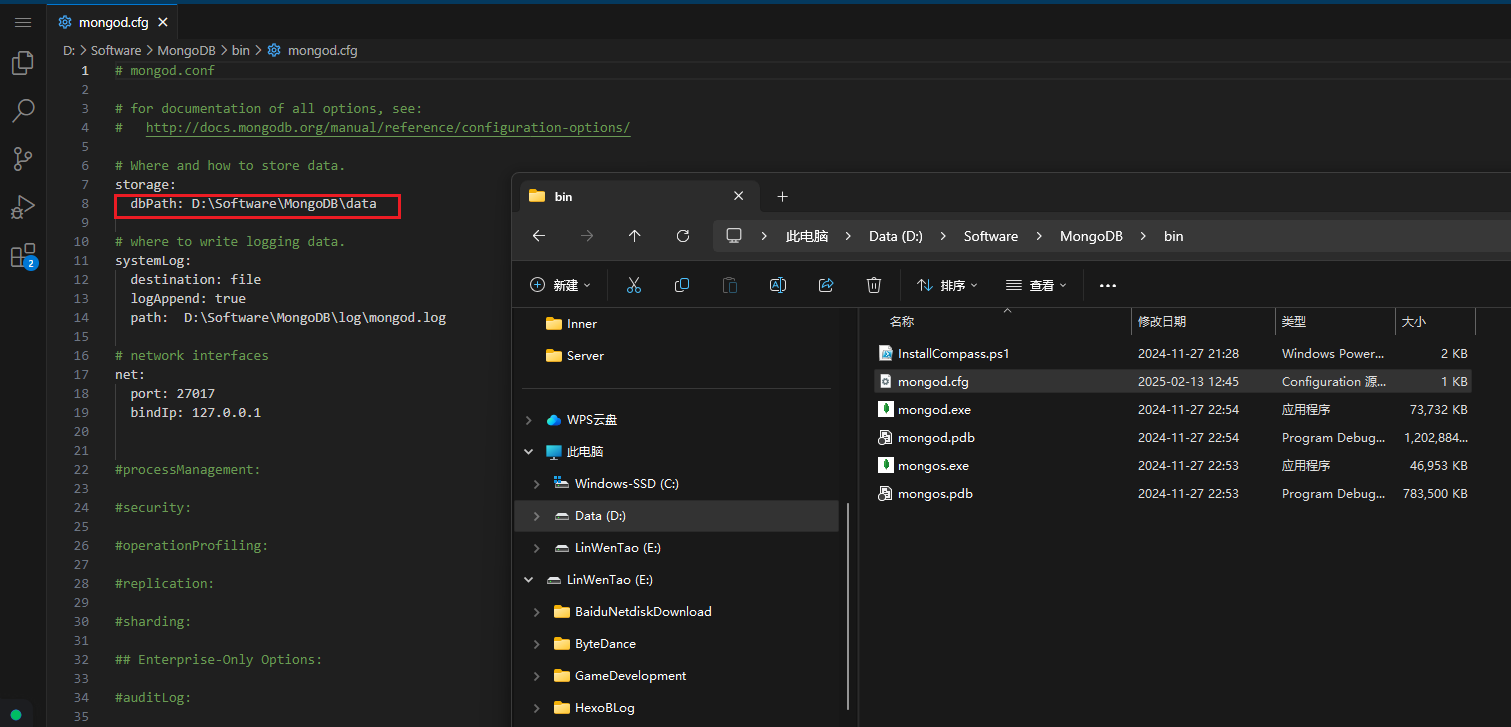Open the VS Code Explorer view

coord(23,64)
